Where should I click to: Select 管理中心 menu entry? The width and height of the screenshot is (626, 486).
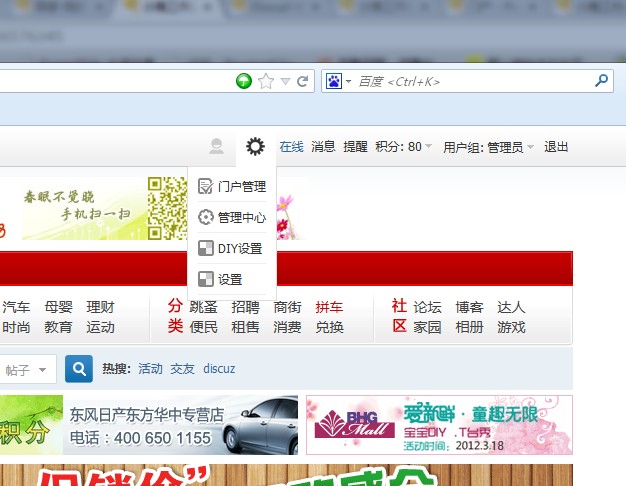pos(232,217)
